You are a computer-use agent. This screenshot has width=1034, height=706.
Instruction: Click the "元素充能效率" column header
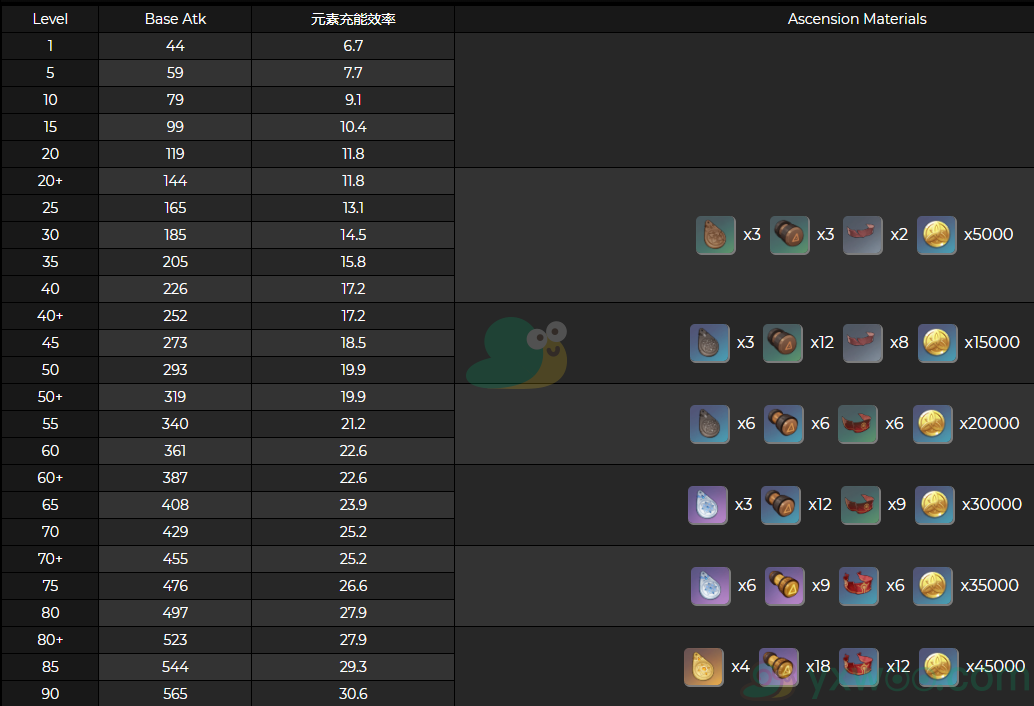coord(353,19)
